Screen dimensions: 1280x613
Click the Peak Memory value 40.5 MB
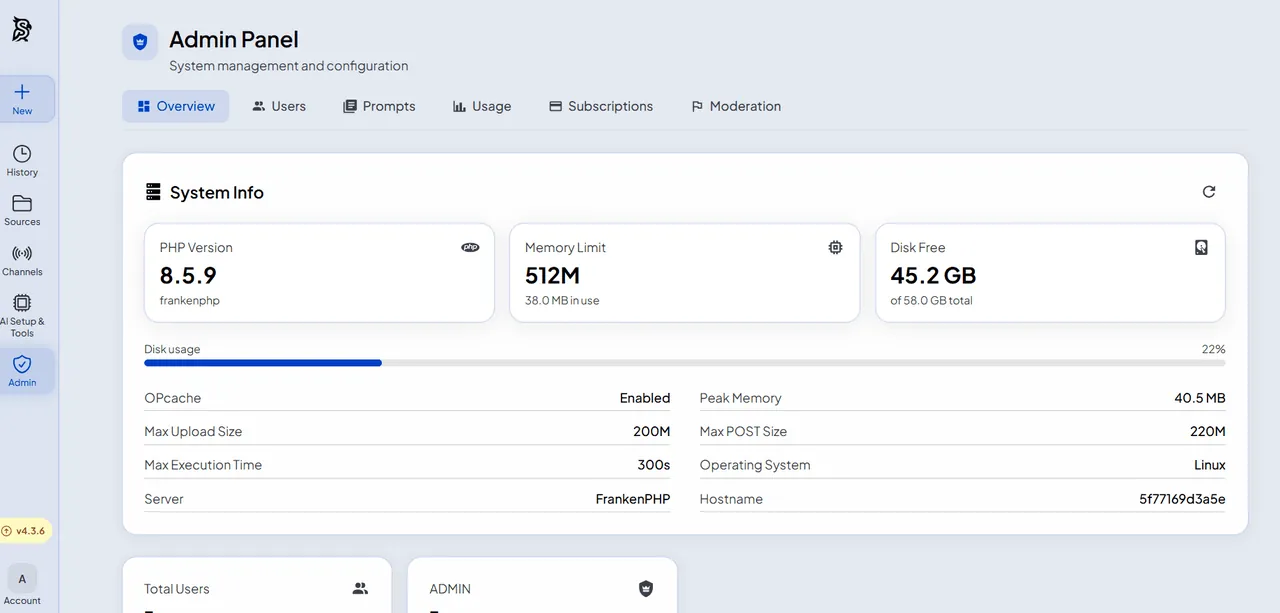[x=1200, y=398]
